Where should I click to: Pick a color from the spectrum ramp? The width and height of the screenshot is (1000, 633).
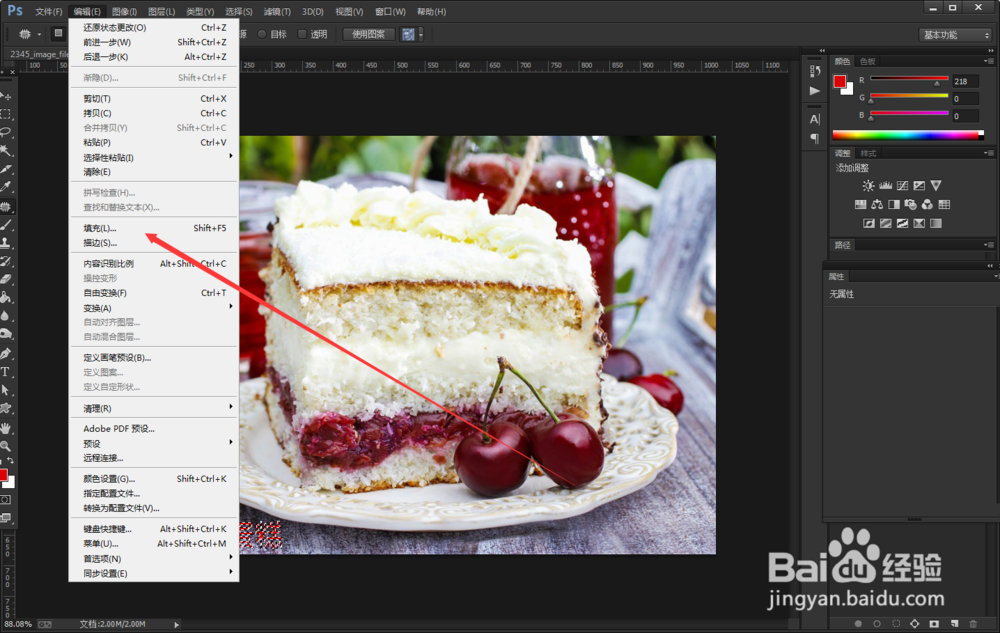[908, 135]
